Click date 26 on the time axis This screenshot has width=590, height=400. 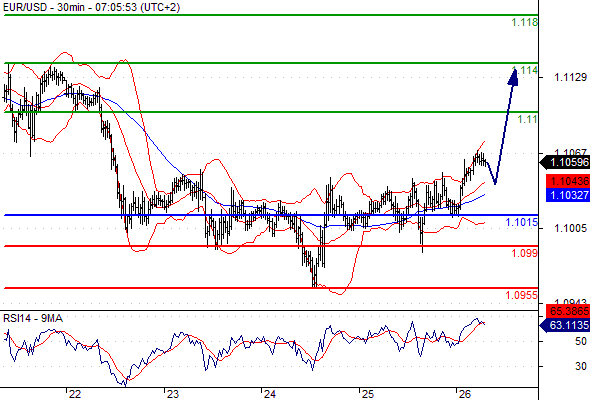465,394
